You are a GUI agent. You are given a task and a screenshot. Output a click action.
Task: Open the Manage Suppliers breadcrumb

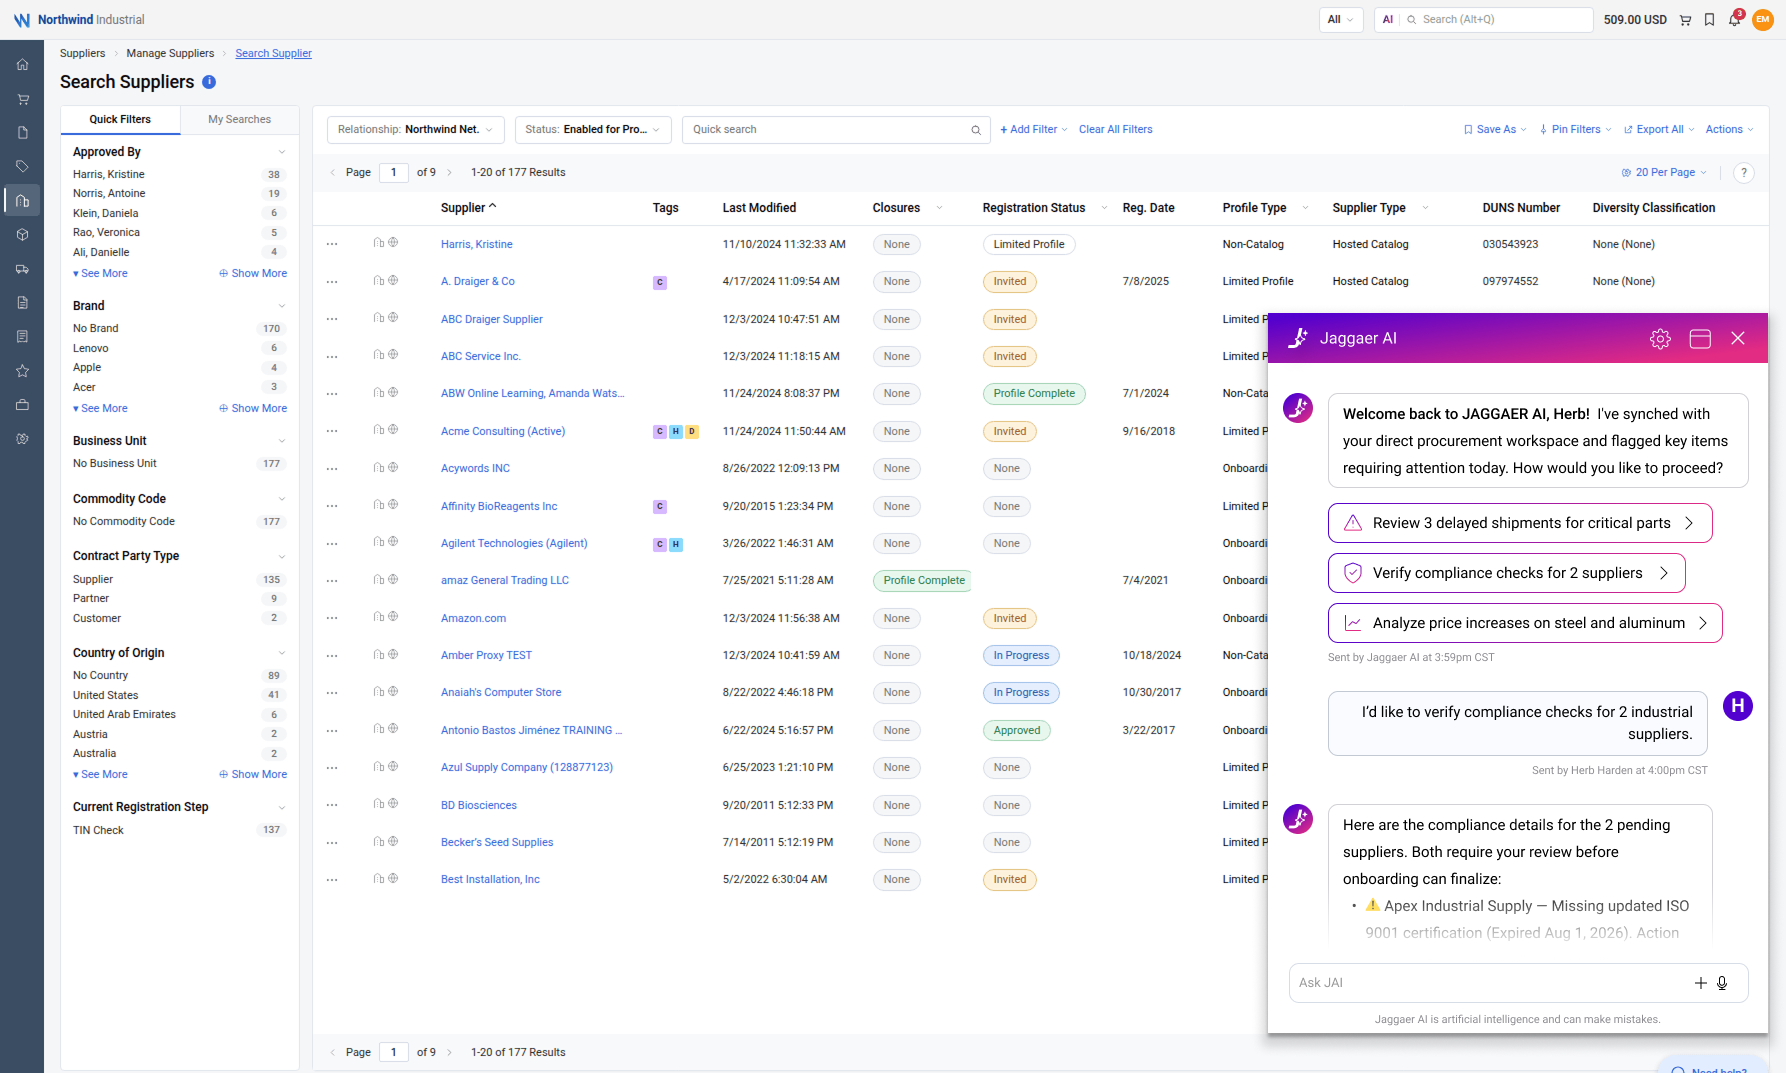tap(170, 54)
